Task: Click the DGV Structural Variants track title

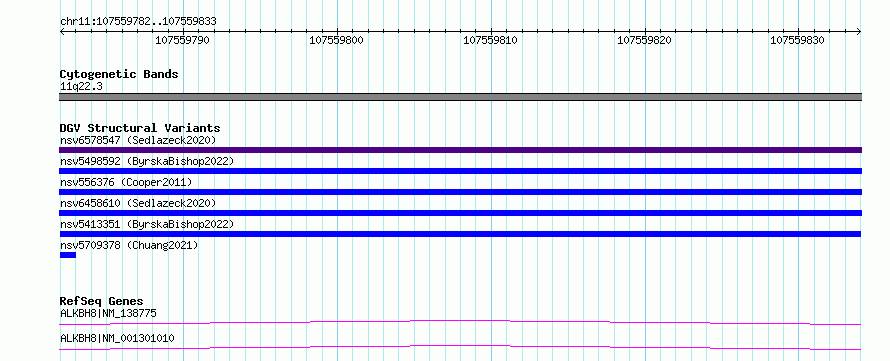Action: [140, 128]
